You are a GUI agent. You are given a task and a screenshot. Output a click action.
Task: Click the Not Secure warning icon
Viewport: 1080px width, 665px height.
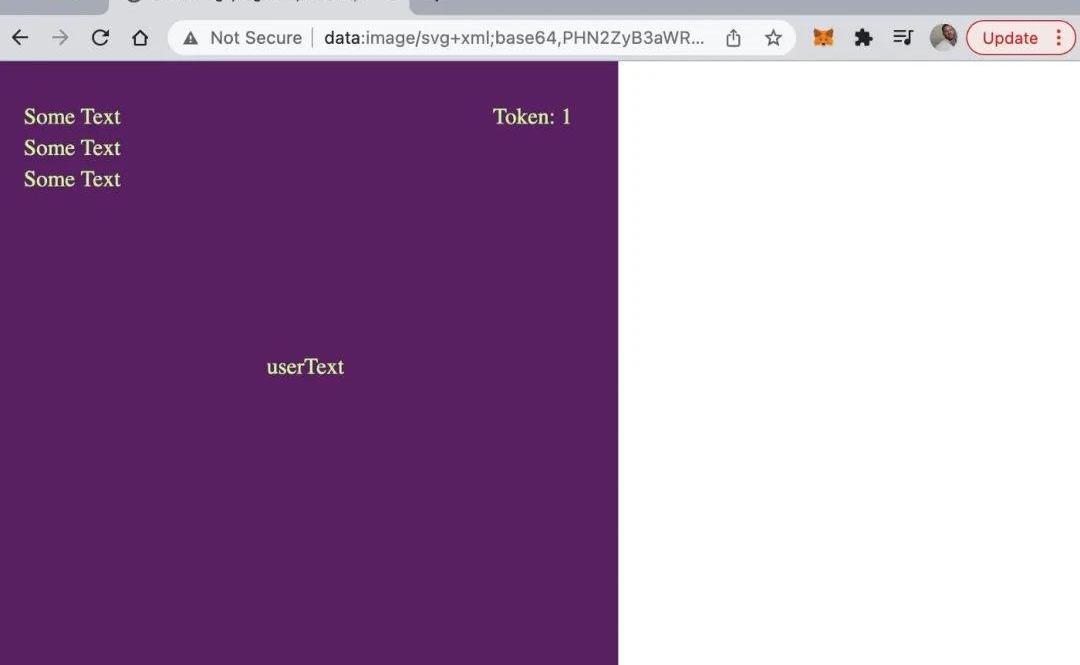[191, 38]
